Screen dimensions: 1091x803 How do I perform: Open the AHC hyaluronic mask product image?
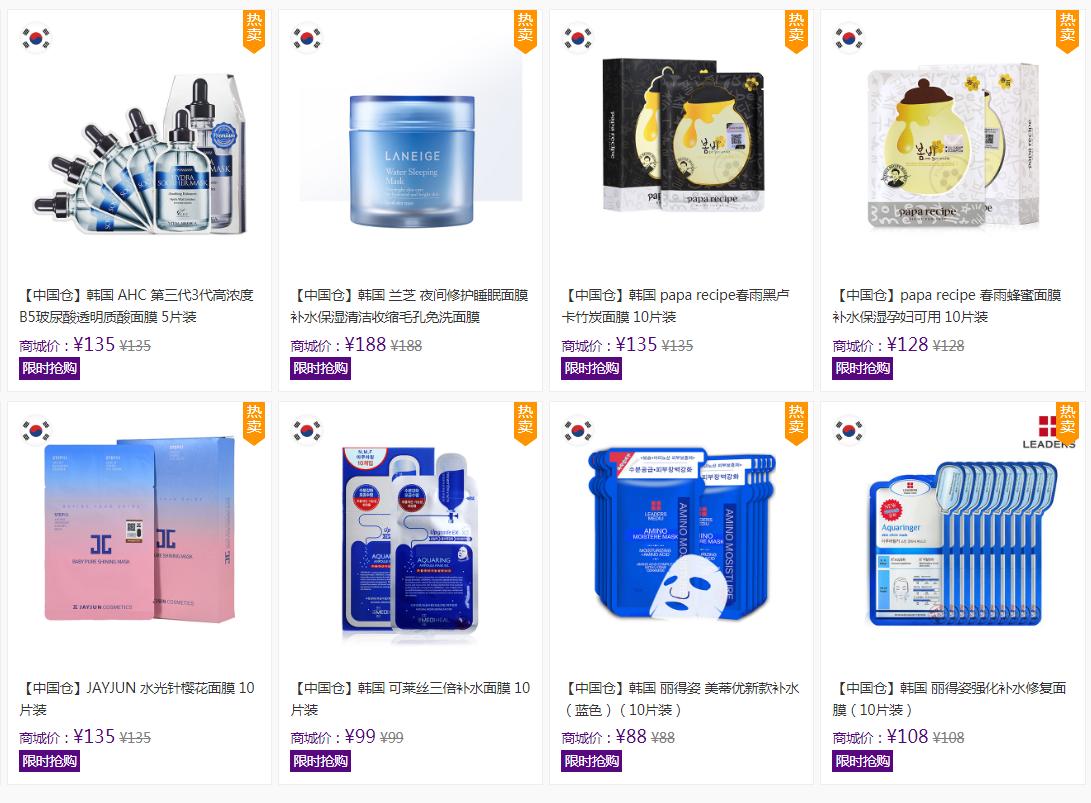point(141,154)
